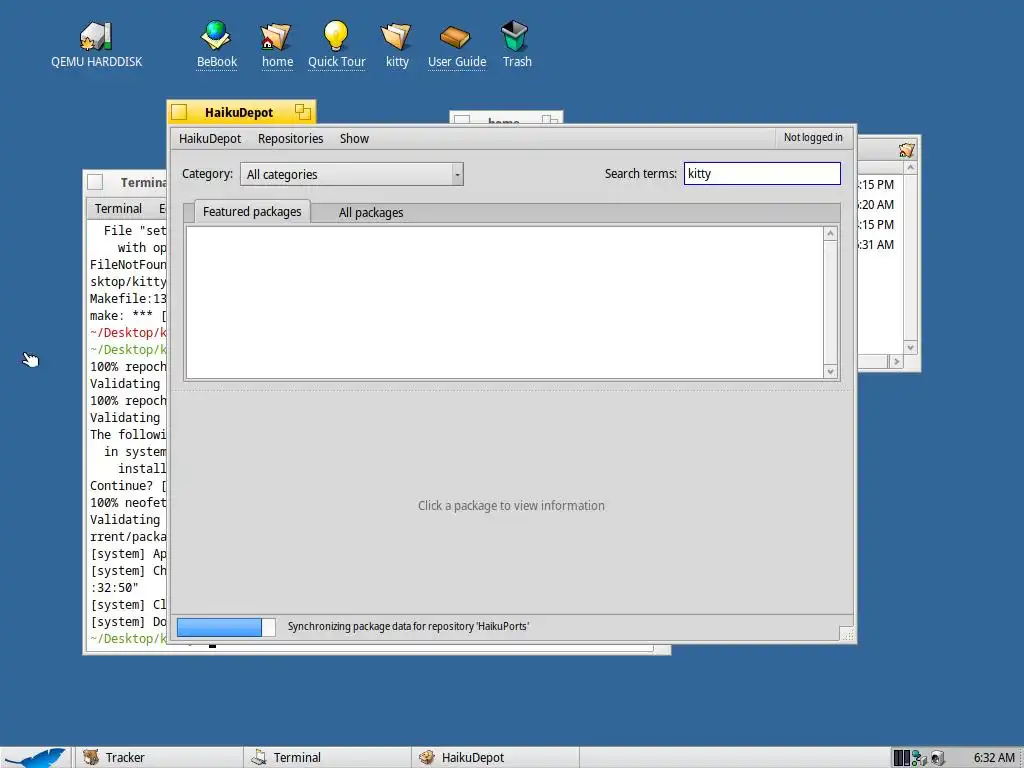The width and height of the screenshot is (1024, 768).
Task: Click the 'Click a package to view information' text
Action: tap(511, 505)
